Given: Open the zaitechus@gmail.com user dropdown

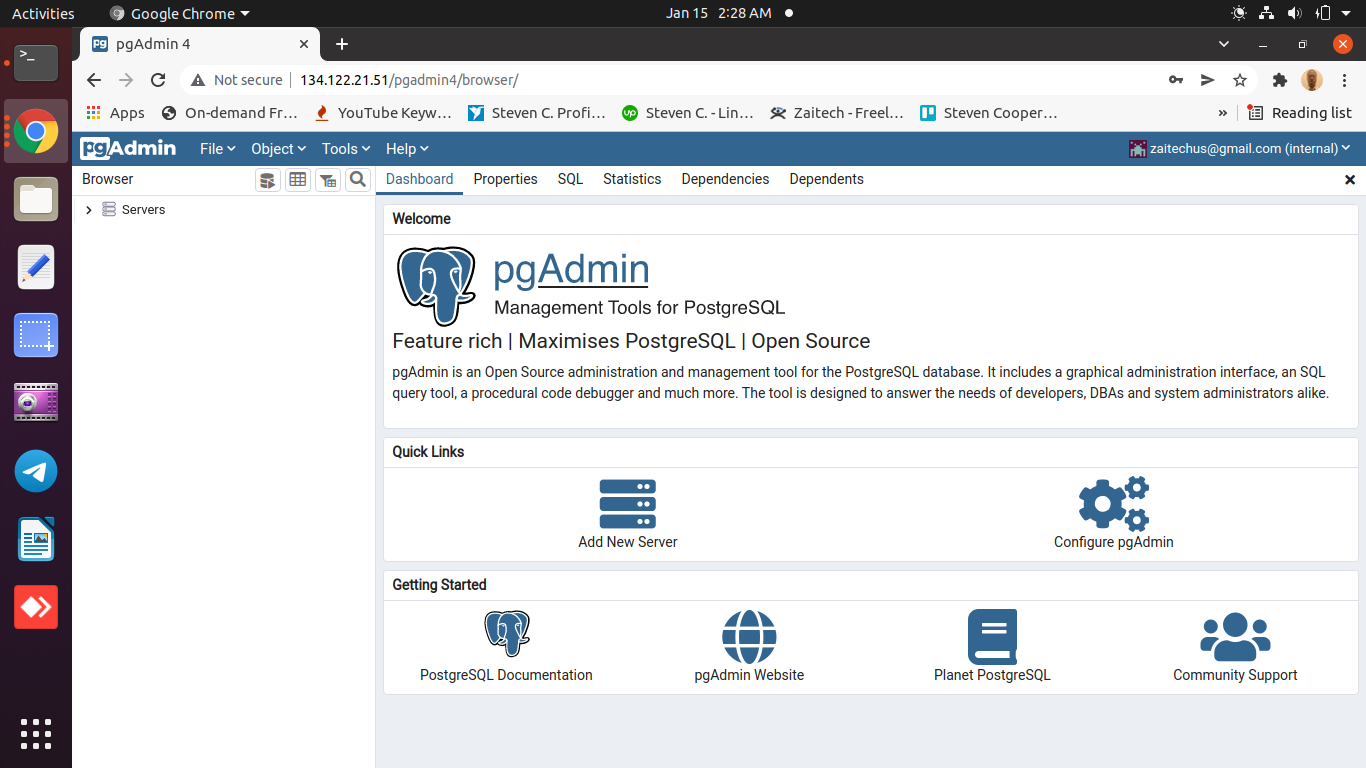Looking at the screenshot, I should tap(1240, 148).
